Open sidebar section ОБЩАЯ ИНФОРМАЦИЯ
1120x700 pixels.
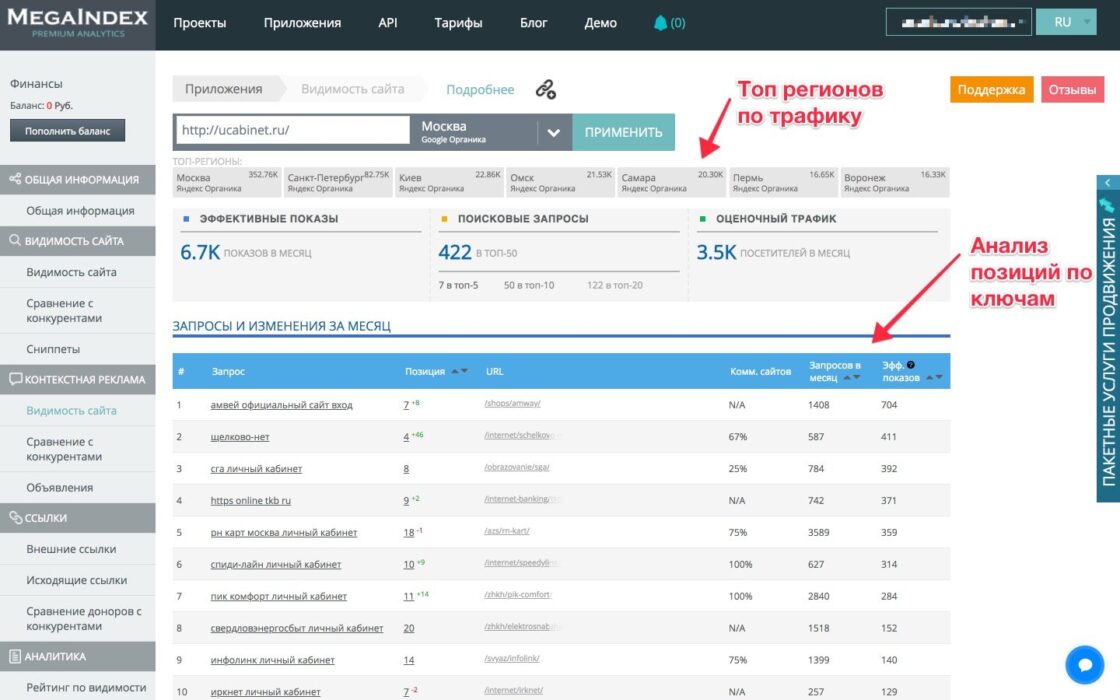(77, 179)
